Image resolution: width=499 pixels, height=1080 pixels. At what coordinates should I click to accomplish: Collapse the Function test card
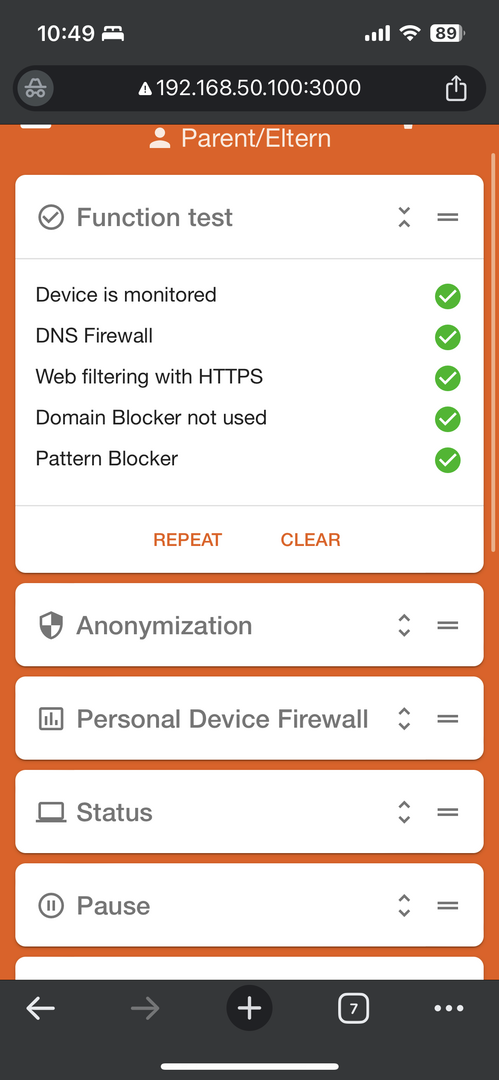(x=405, y=217)
